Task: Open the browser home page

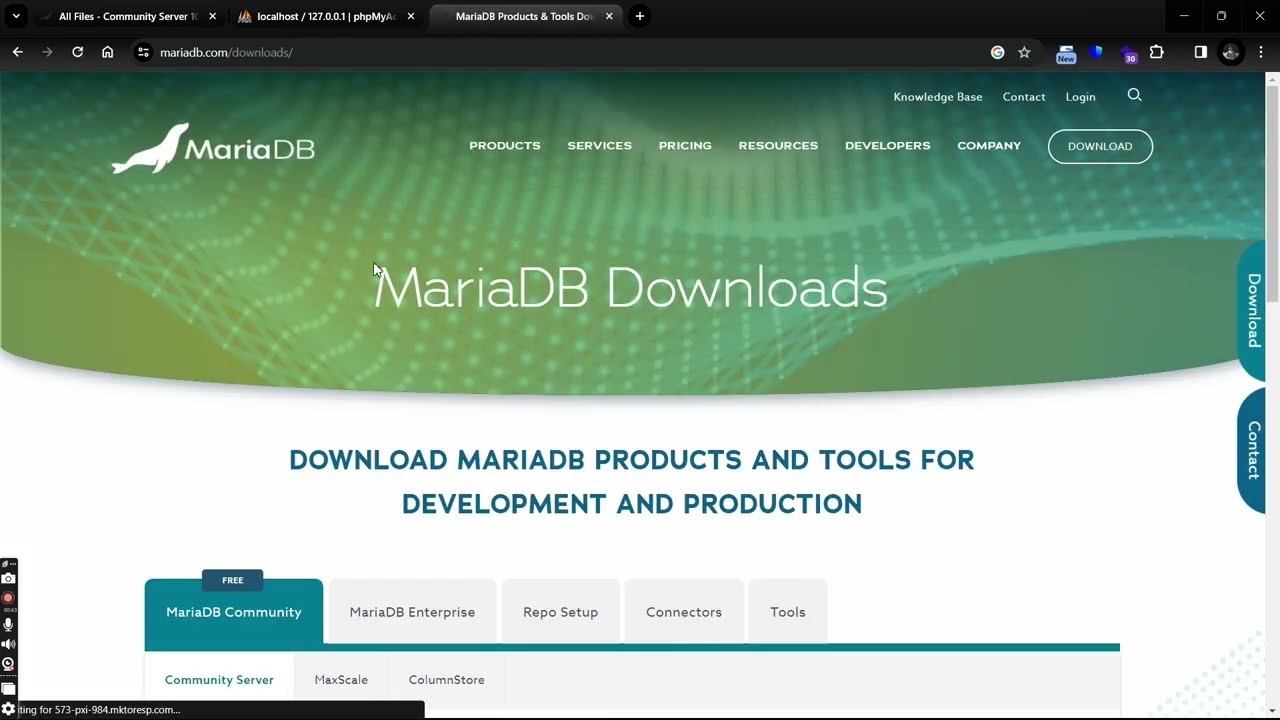Action: point(108,52)
